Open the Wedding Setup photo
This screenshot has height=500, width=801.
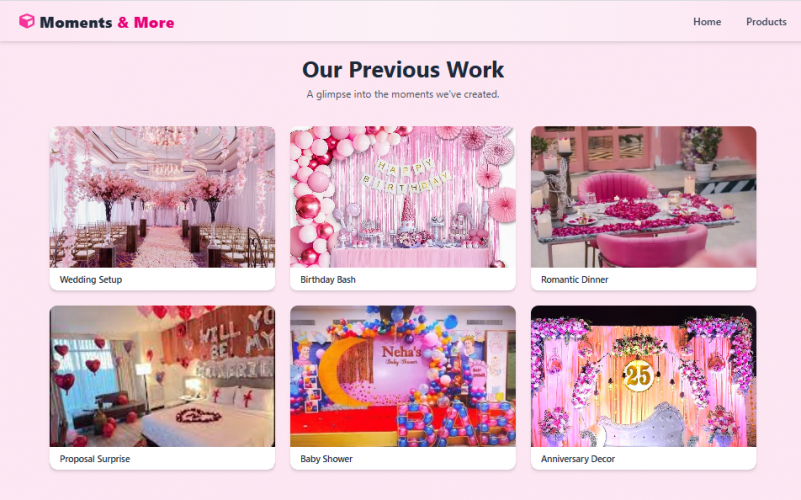click(162, 197)
